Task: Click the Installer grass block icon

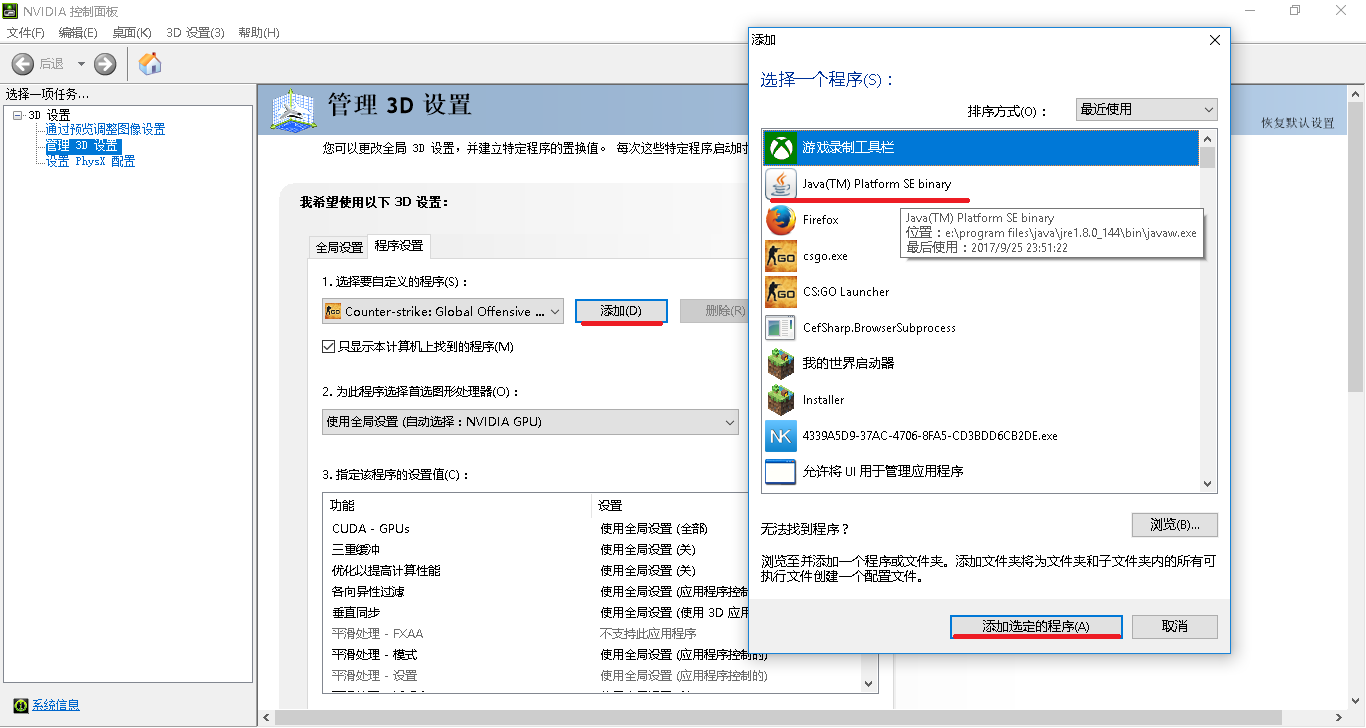Action: coord(780,400)
